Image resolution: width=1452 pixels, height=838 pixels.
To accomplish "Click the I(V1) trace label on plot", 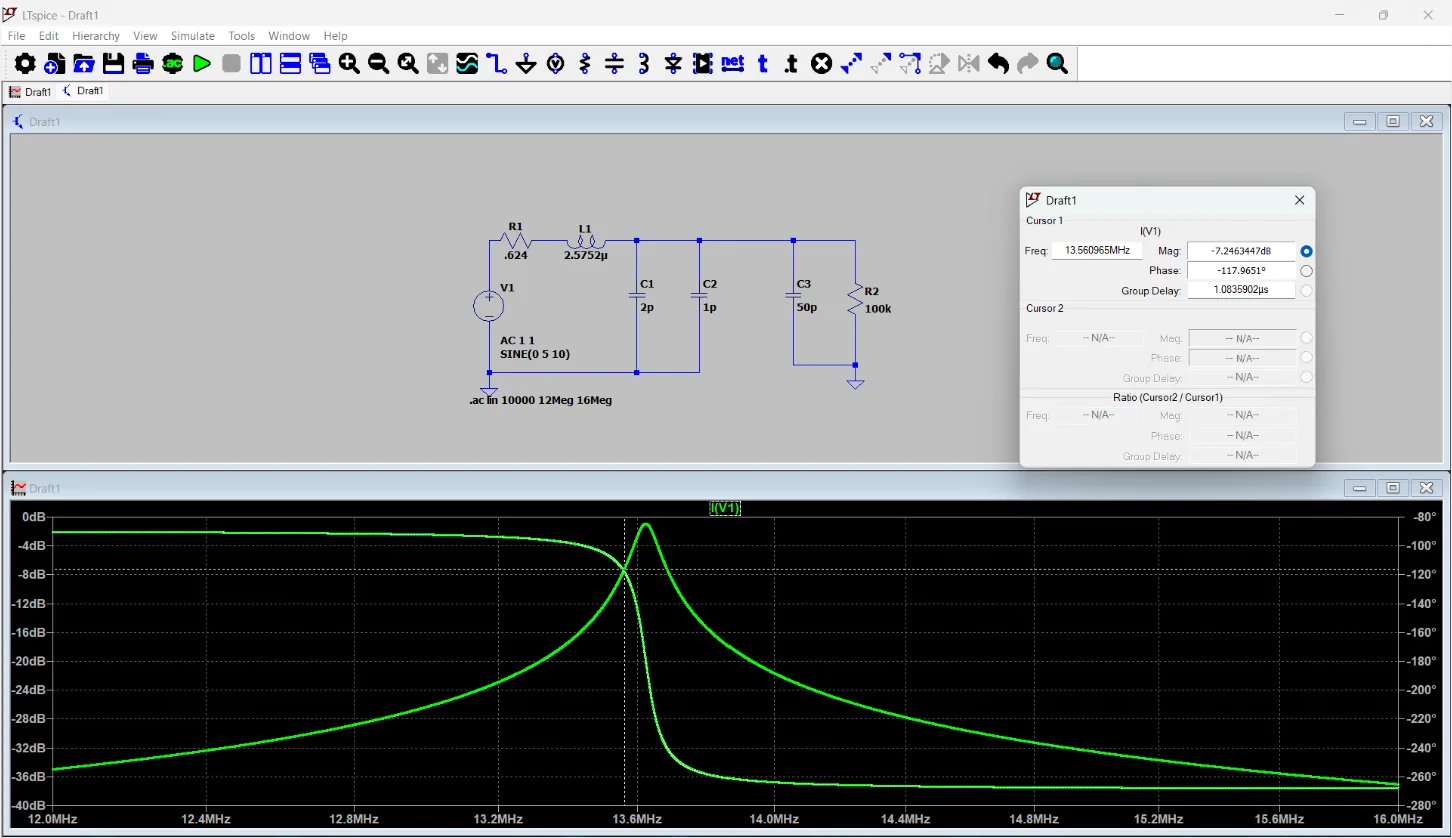I will 725,508.
